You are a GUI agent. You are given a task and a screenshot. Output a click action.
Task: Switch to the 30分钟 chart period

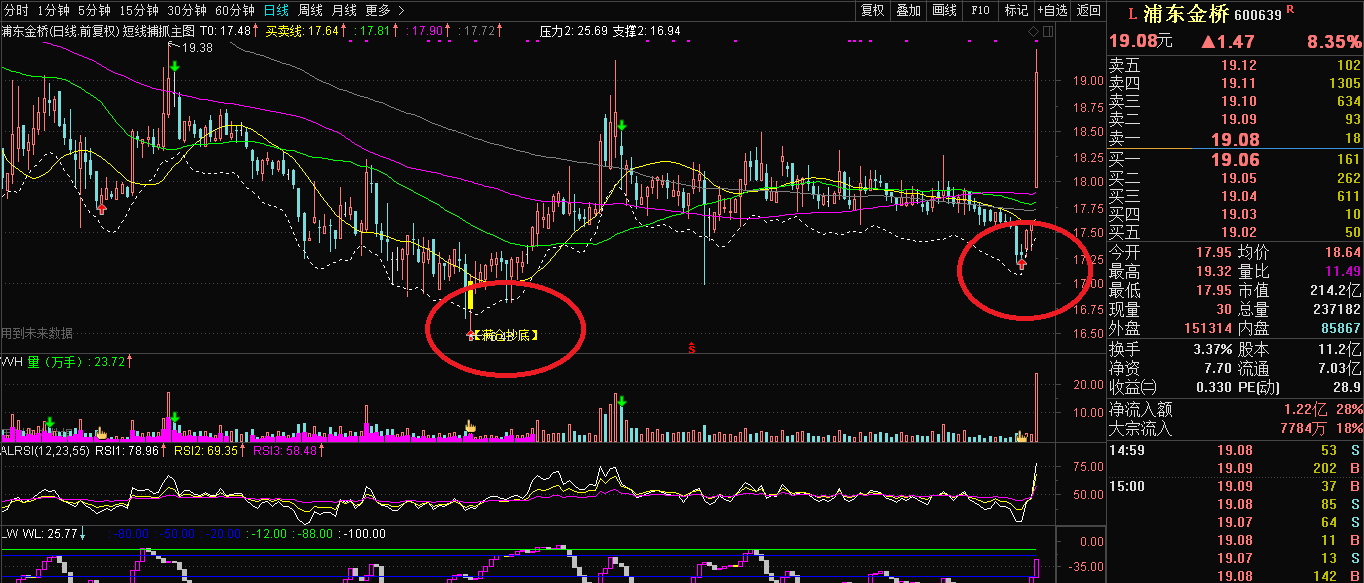pos(187,11)
